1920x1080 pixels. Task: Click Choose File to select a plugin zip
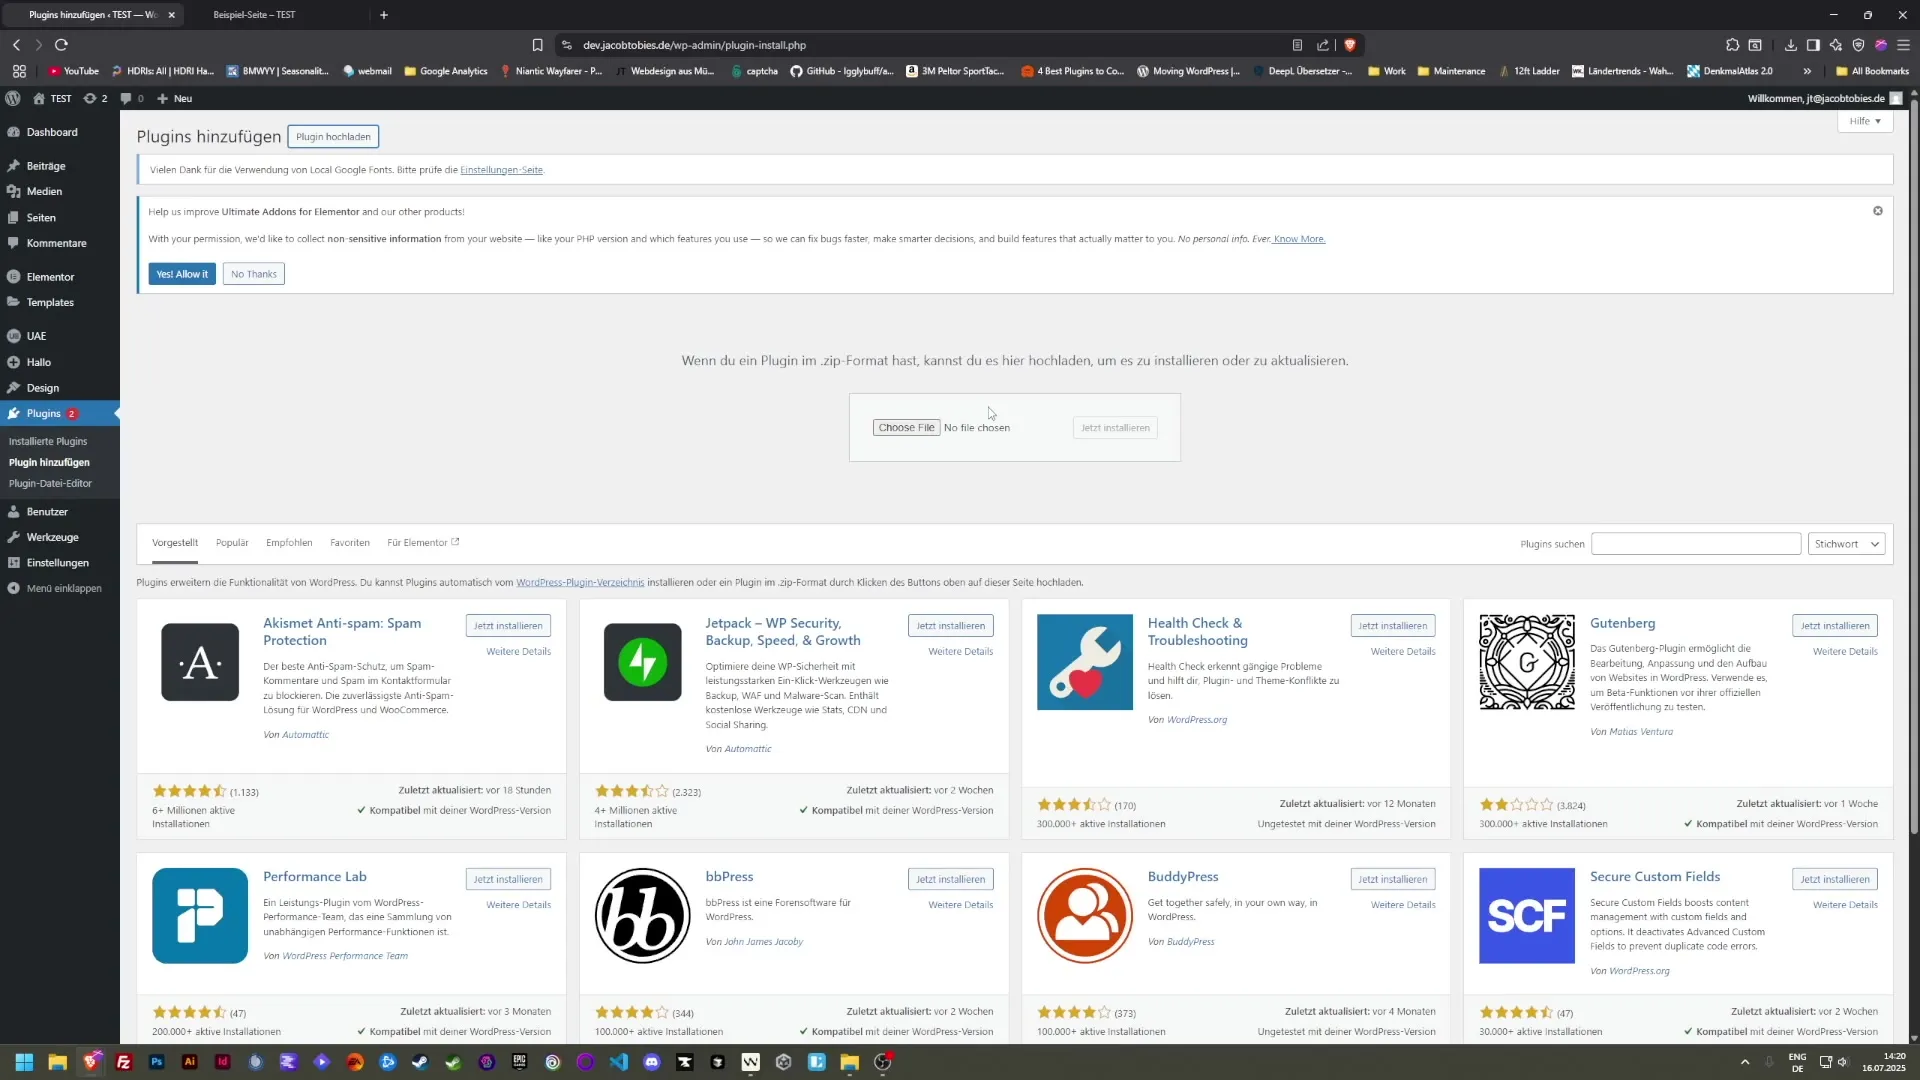click(906, 427)
